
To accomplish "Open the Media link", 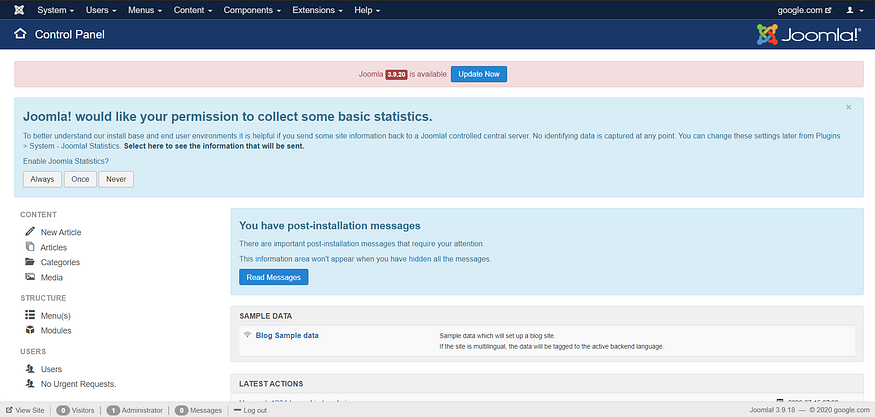I will (x=52, y=277).
